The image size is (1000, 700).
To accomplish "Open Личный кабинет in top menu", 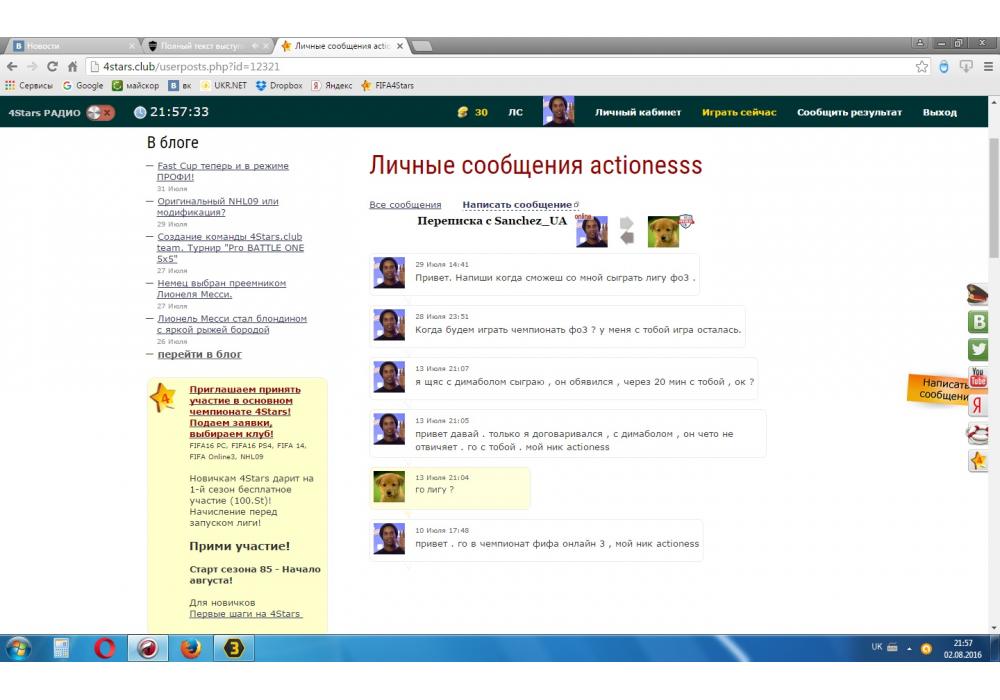I will (x=638, y=113).
